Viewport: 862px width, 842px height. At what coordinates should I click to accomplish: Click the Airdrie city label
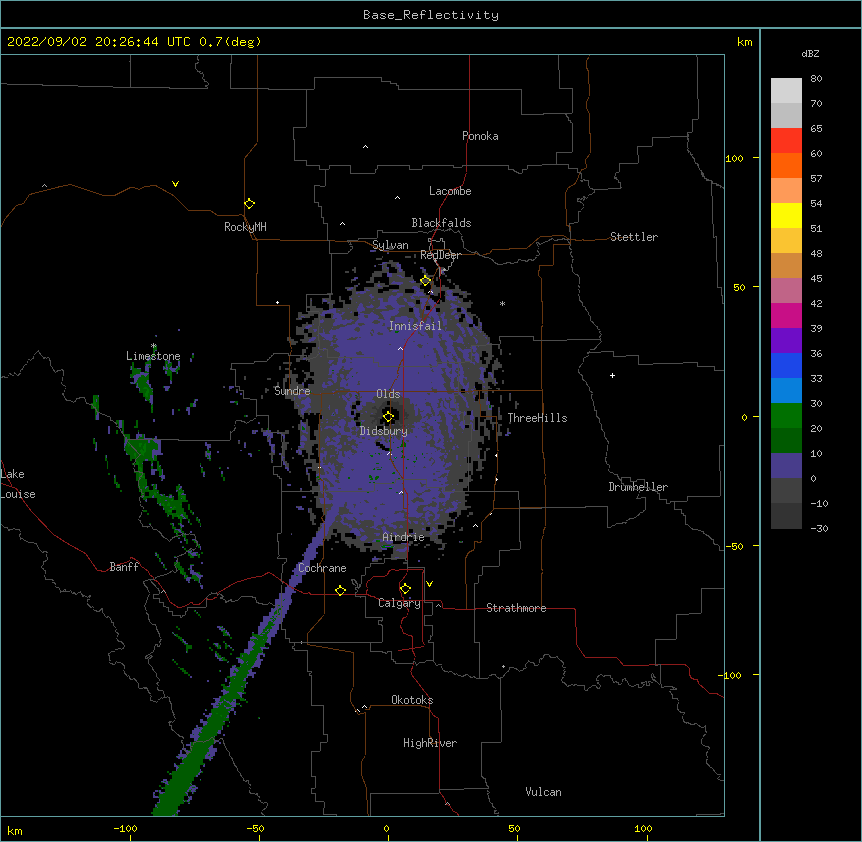(x=403, y=537)
